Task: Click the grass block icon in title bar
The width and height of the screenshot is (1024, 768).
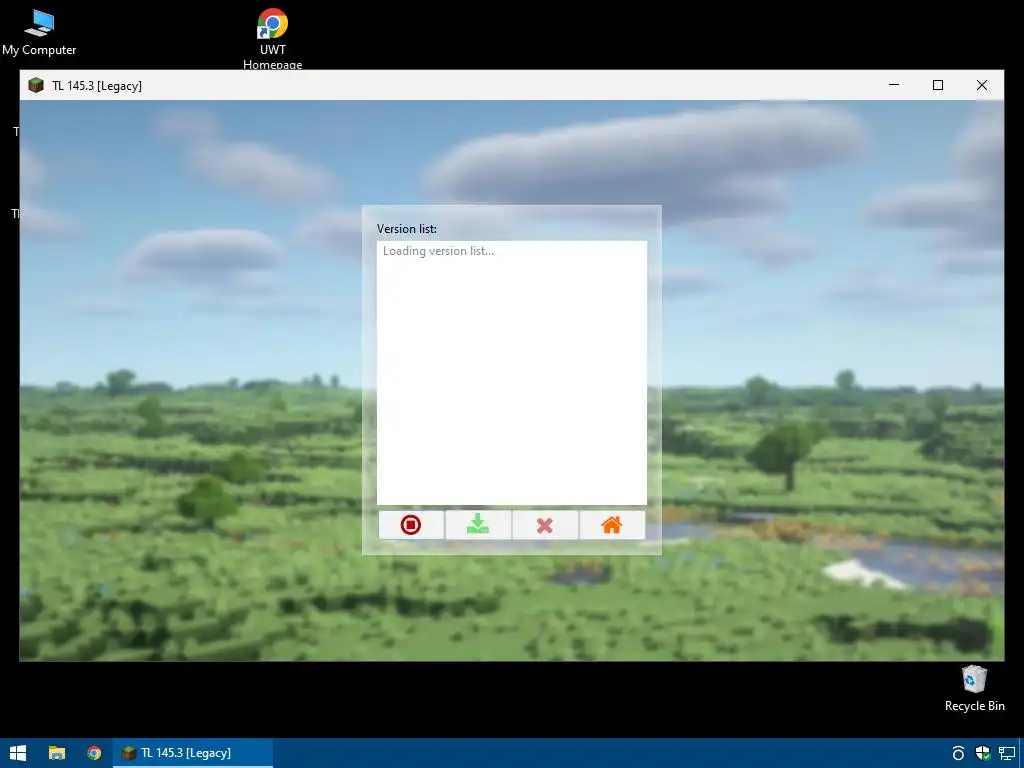Action: coord(36,86)
